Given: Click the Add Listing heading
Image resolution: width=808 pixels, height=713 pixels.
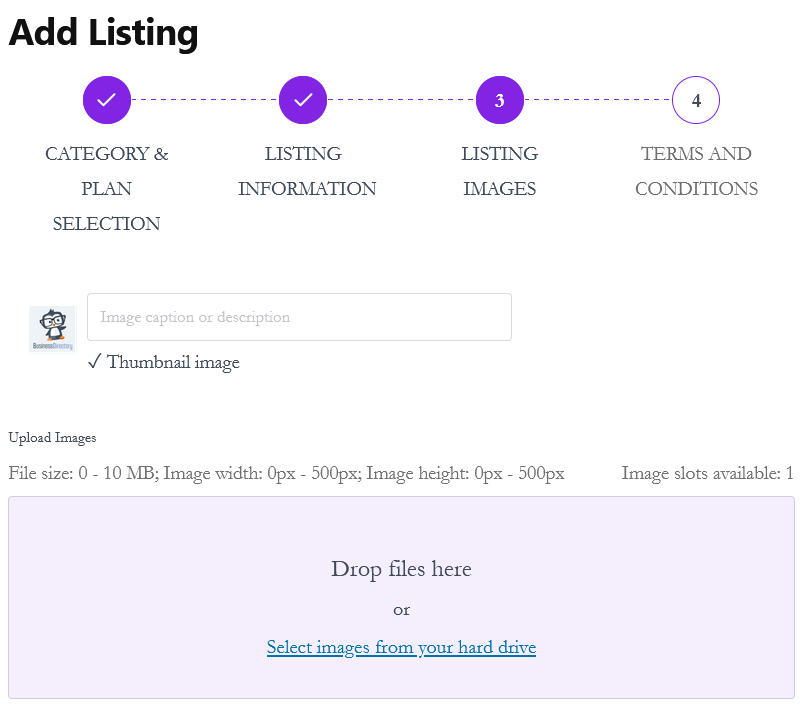Looking at the screenshot, I should coord(104,33).
